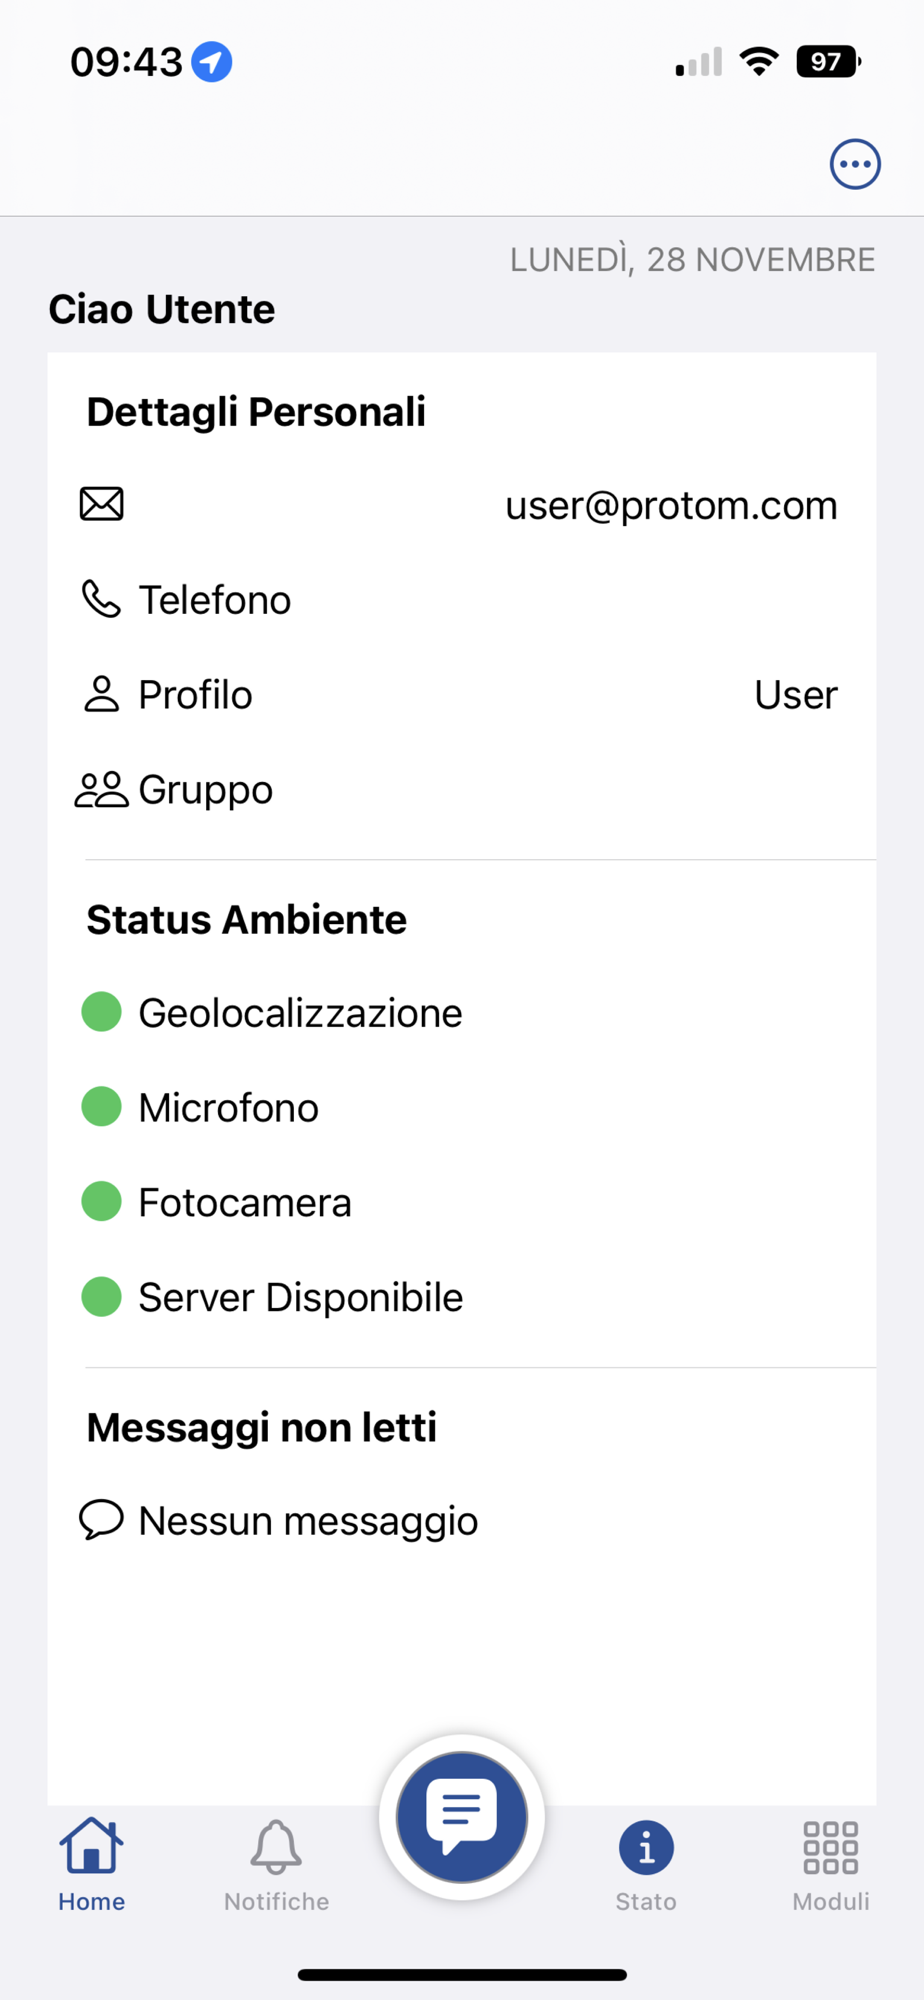Tap the two-person Gruppo icon
This screenshot has width=924, height=2000.
[x=101, y=789]
